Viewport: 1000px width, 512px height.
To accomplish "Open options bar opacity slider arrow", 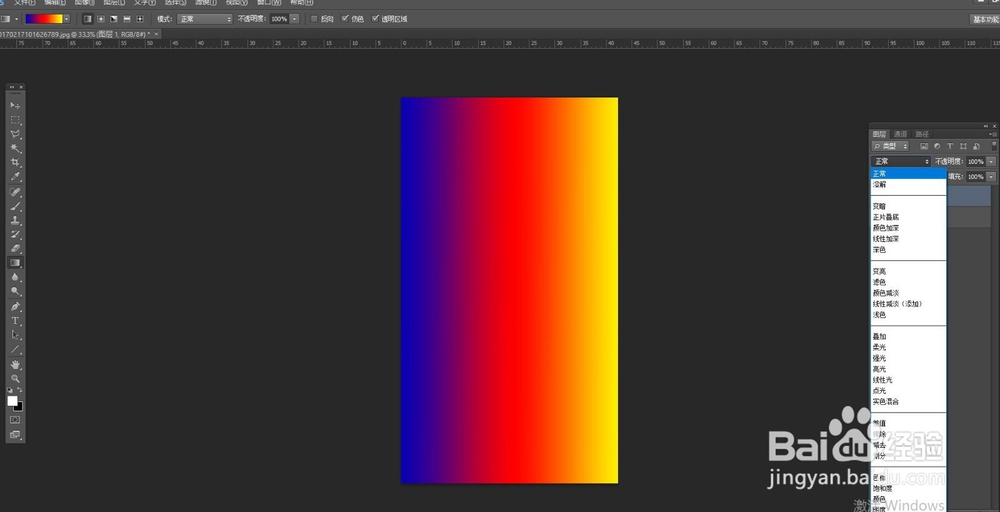I will [294, 19].
